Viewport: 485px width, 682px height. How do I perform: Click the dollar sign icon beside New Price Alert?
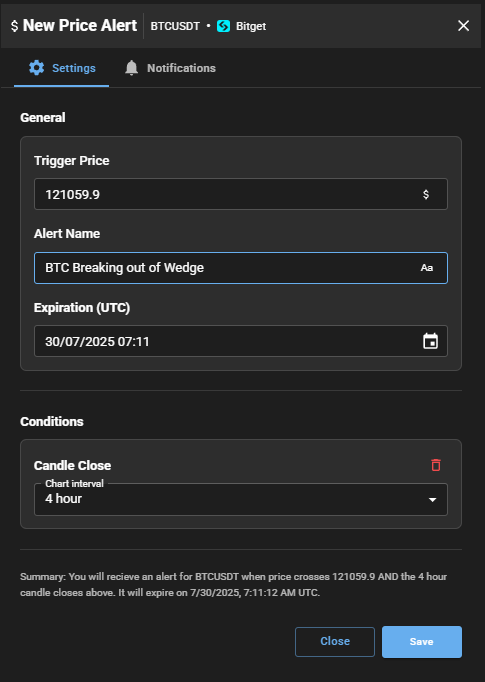pos(14,26)
